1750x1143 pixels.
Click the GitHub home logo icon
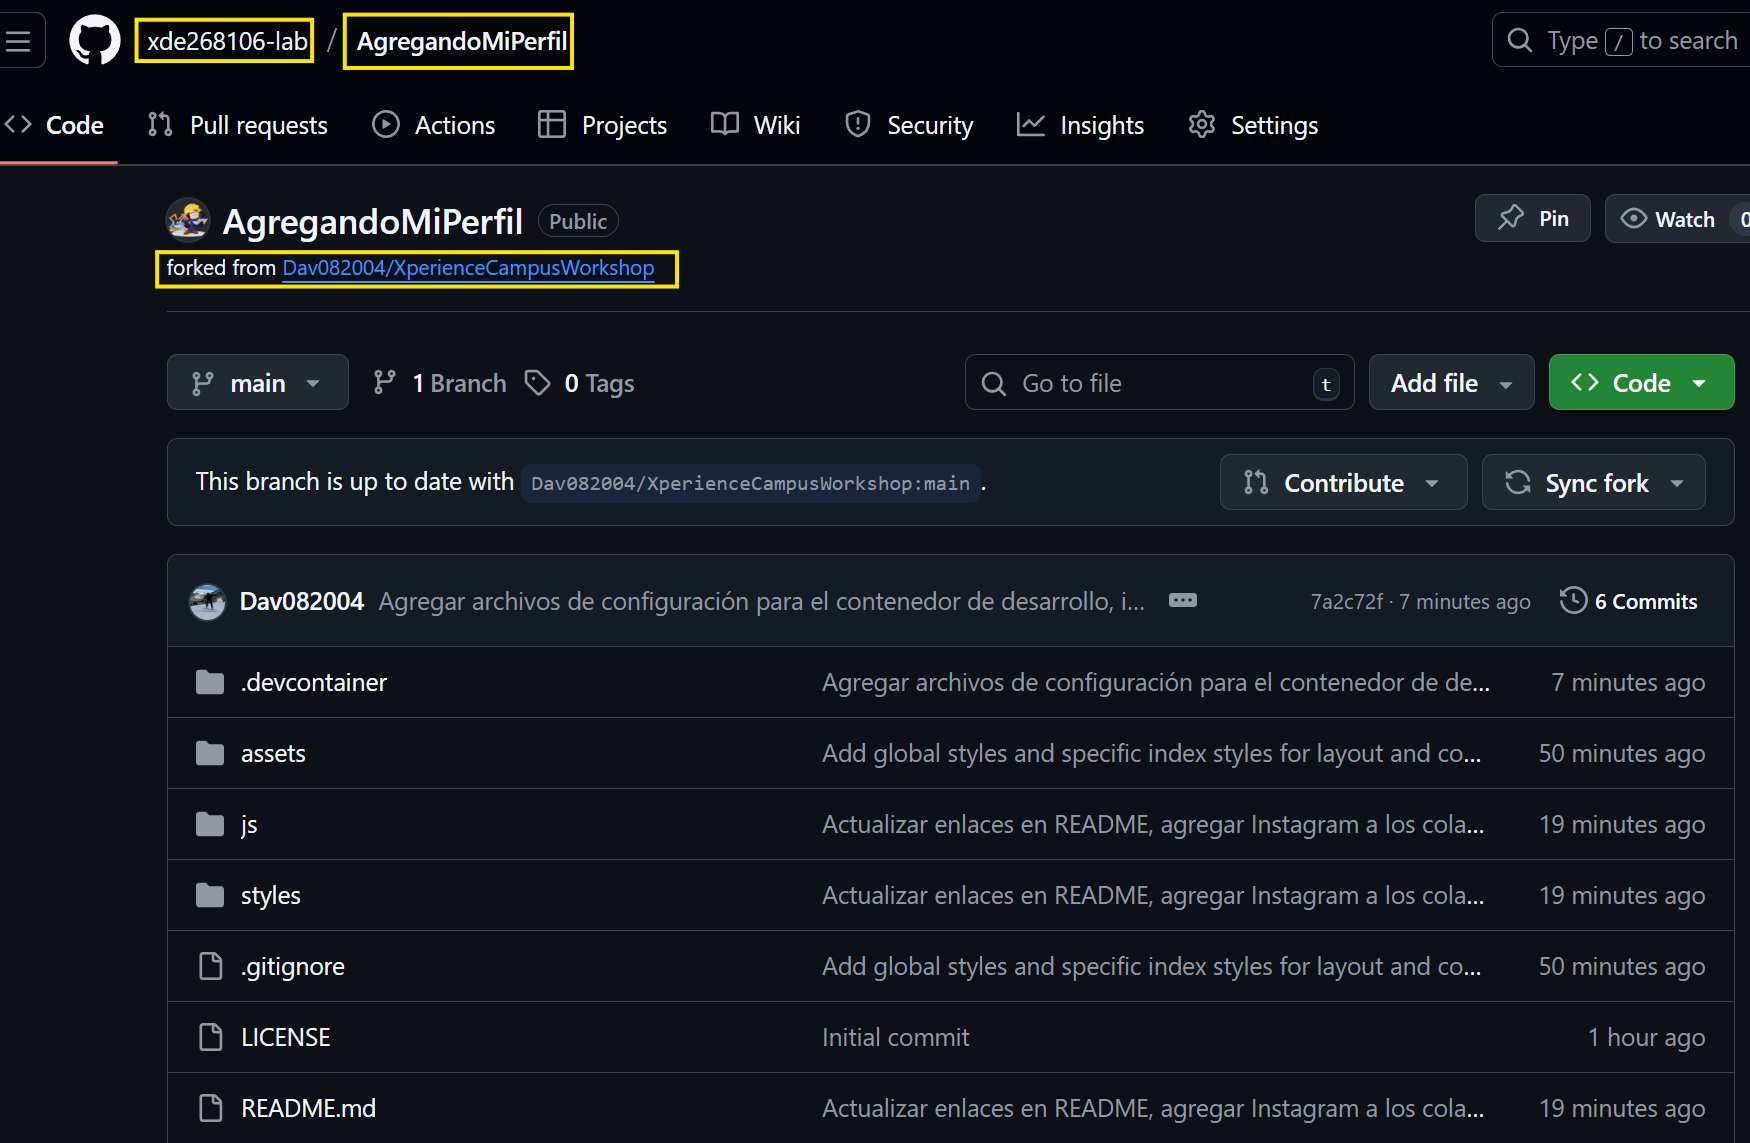tap(93, 39)
